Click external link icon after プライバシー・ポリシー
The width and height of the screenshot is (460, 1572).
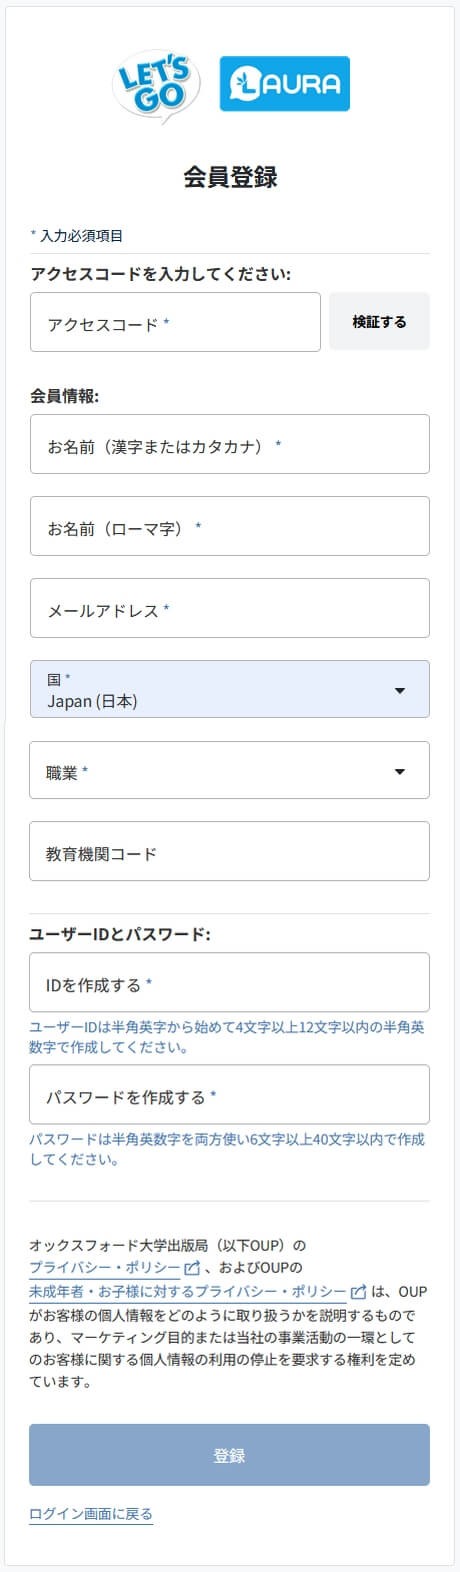(x=192, y=1268)
